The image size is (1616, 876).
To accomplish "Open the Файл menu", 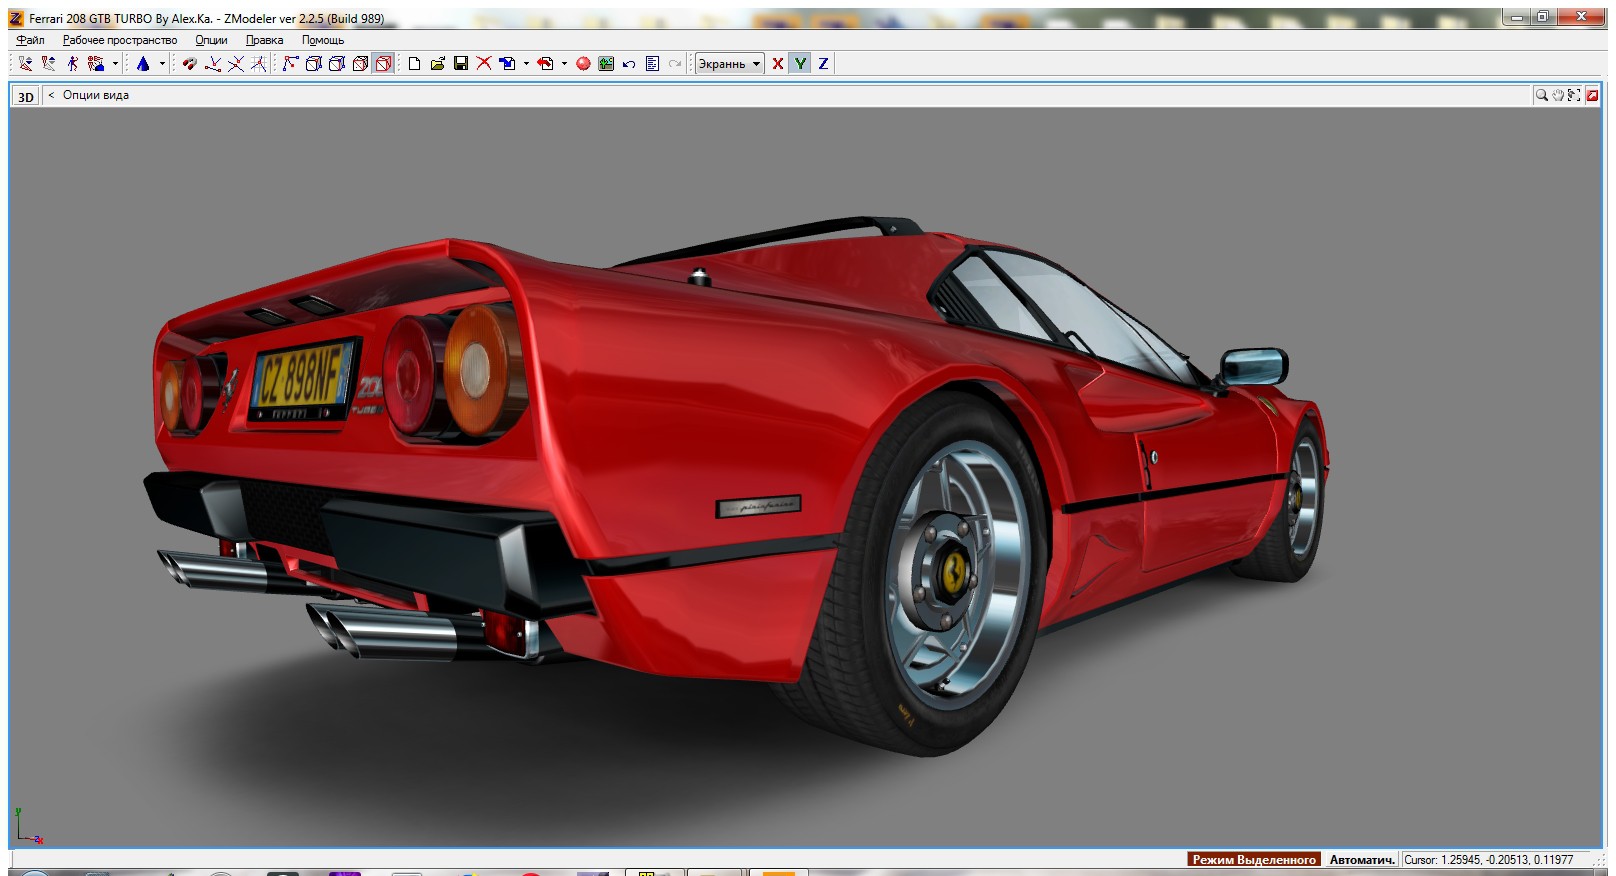I will coord(30,40).
